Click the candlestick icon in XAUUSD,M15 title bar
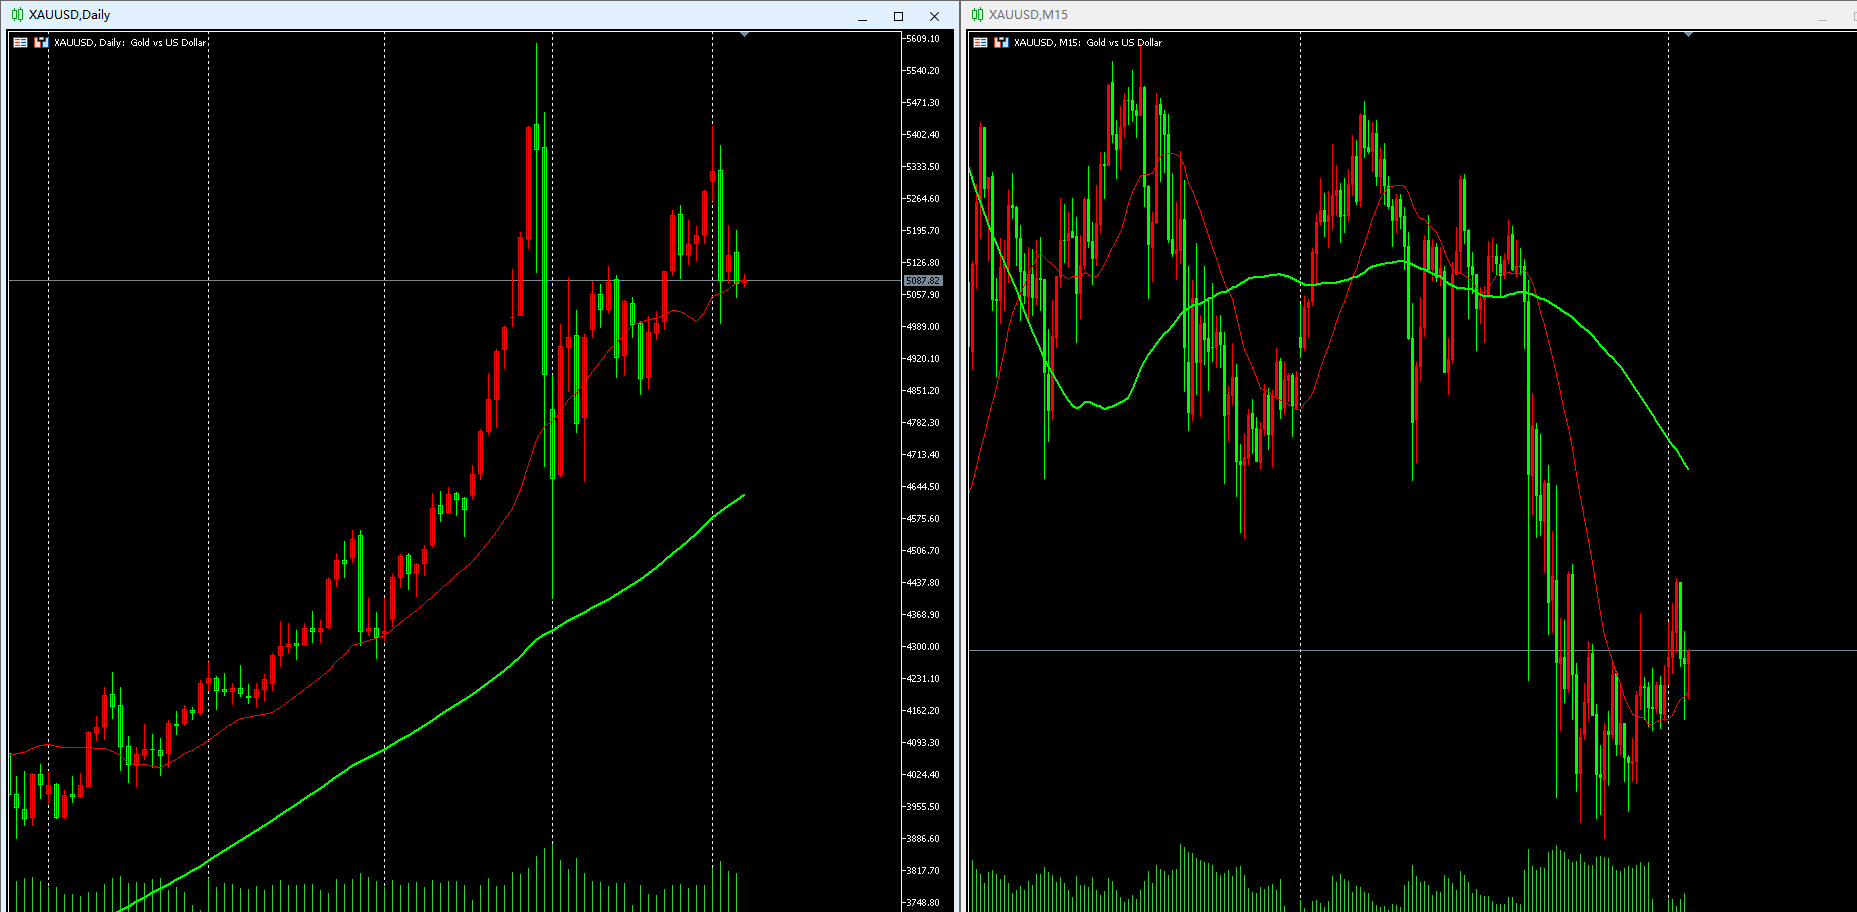This screenshot has width=1857, height=912. coord(977,15)
